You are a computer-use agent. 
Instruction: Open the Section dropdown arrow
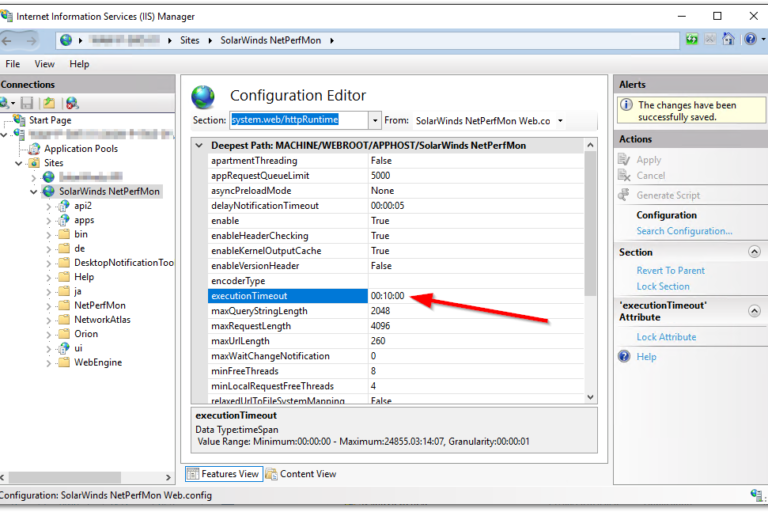coord(375,121)
